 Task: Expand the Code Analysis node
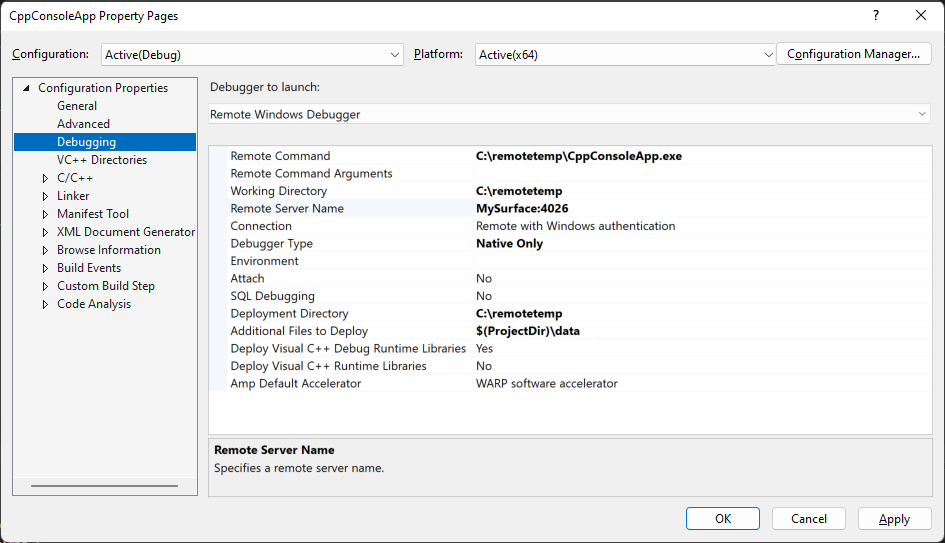pyautogui.click(x=45, y=304)
